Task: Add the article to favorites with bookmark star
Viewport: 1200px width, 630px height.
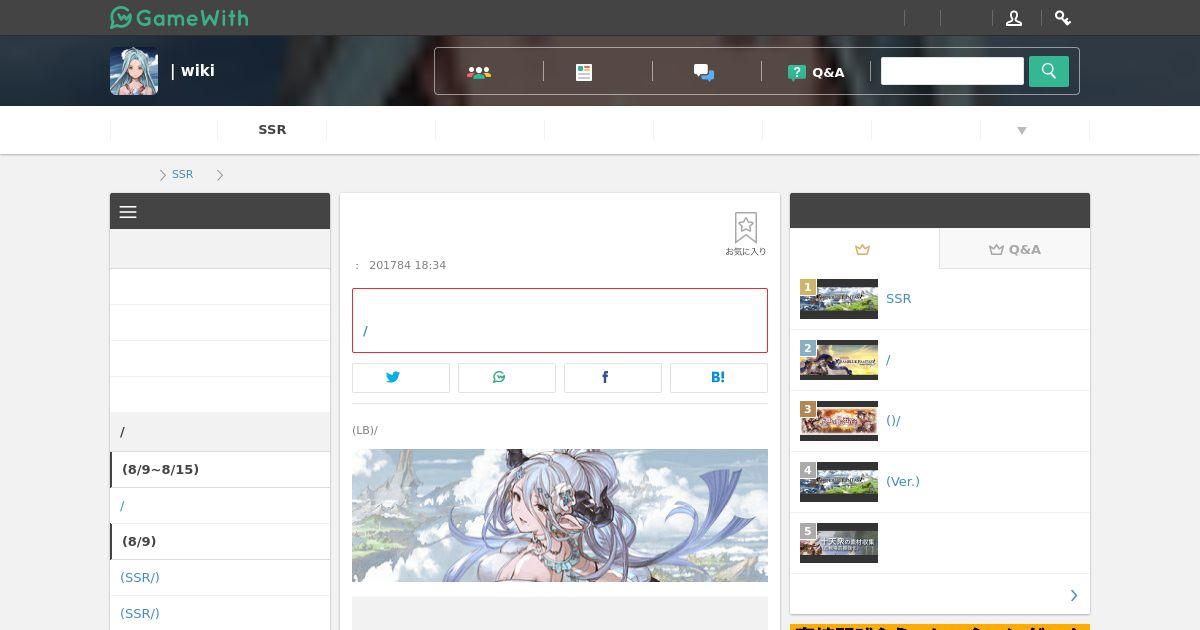Action: tap(746, 234)
